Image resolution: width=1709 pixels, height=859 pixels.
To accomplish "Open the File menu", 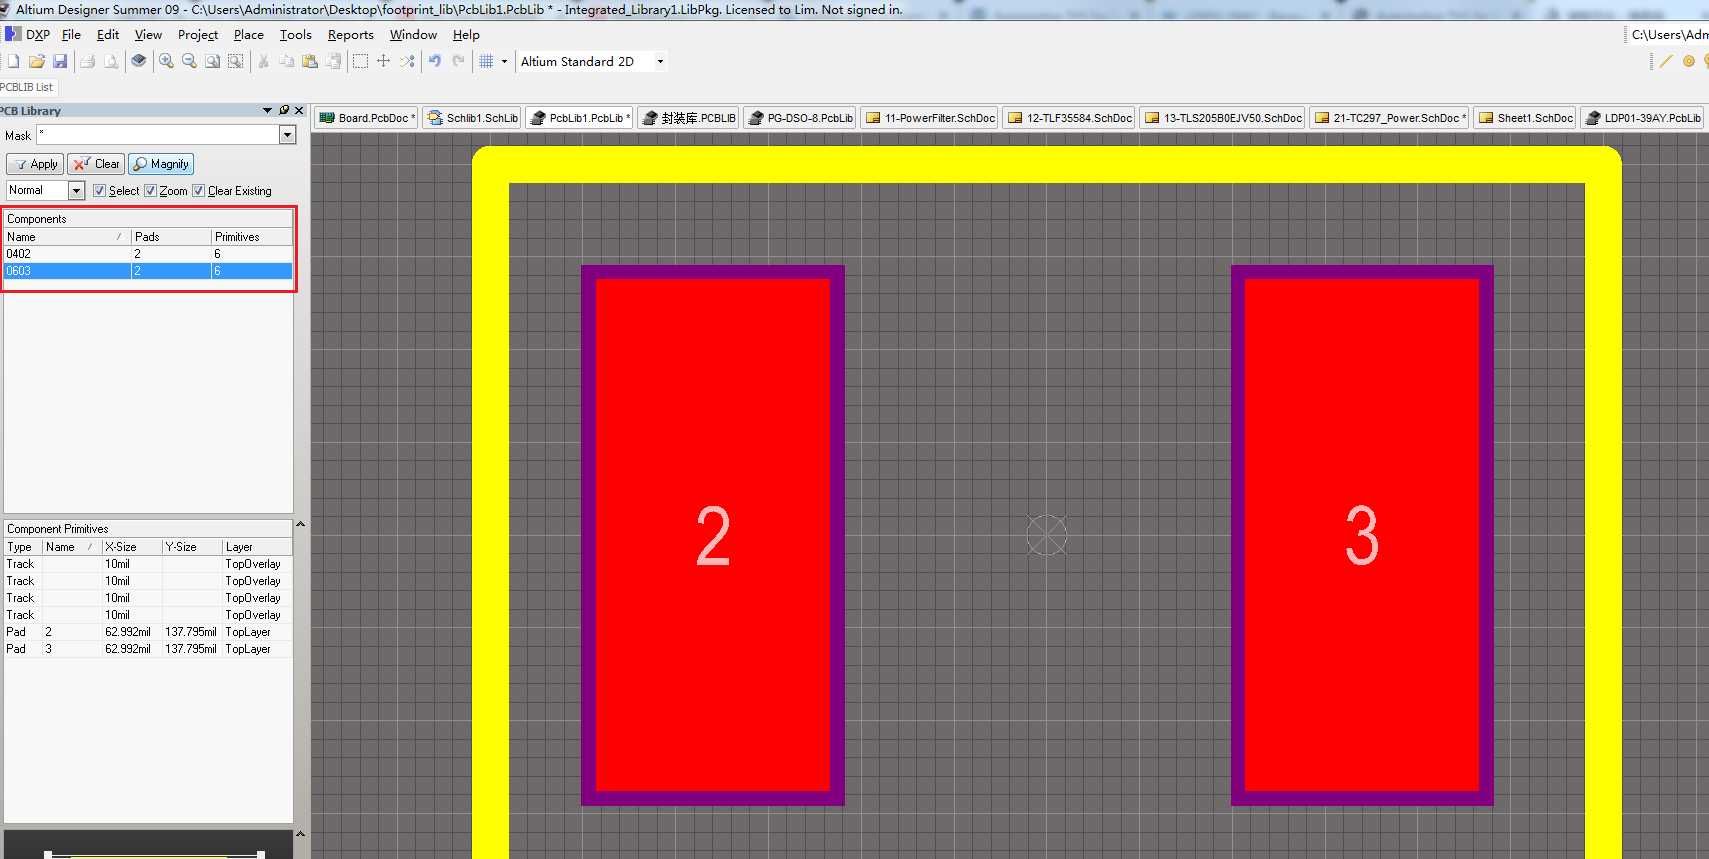I will 71,34.
